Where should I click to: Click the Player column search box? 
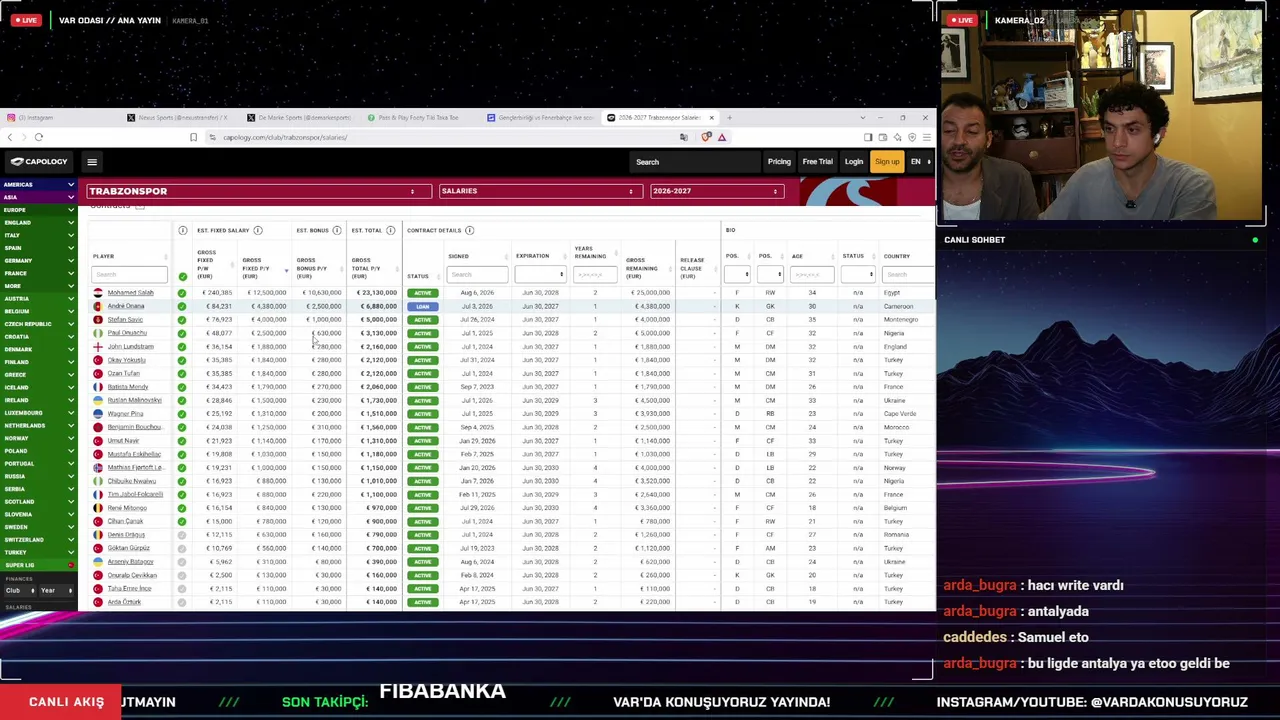[x=129, y=275]
